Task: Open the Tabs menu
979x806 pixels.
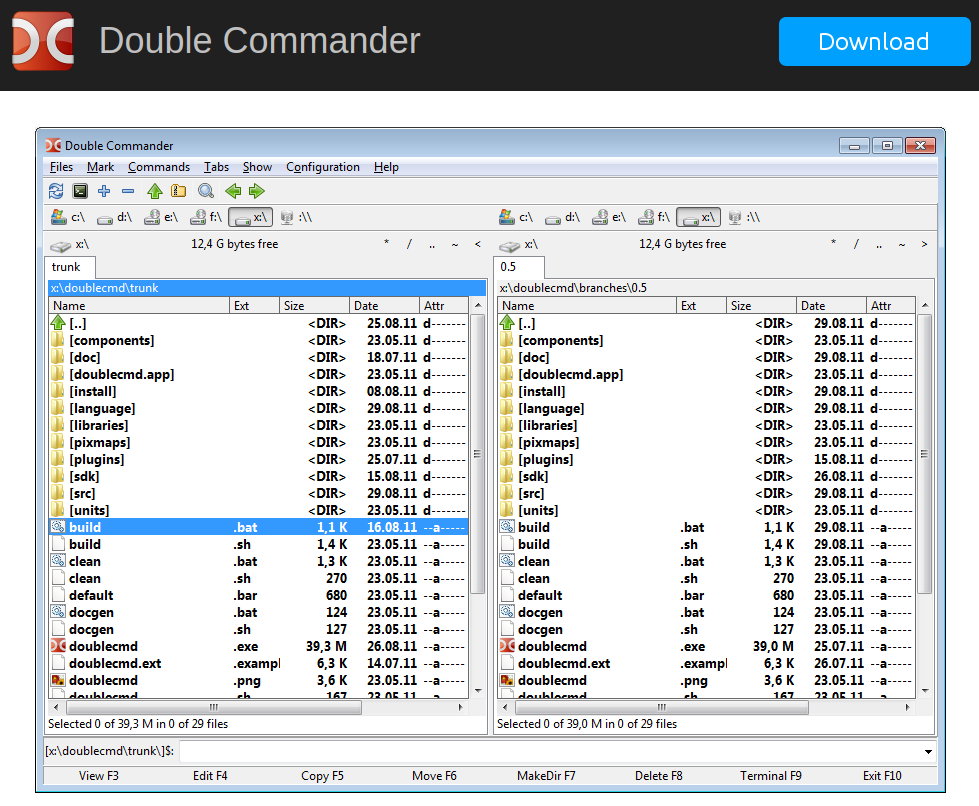Action: (216, 167)
